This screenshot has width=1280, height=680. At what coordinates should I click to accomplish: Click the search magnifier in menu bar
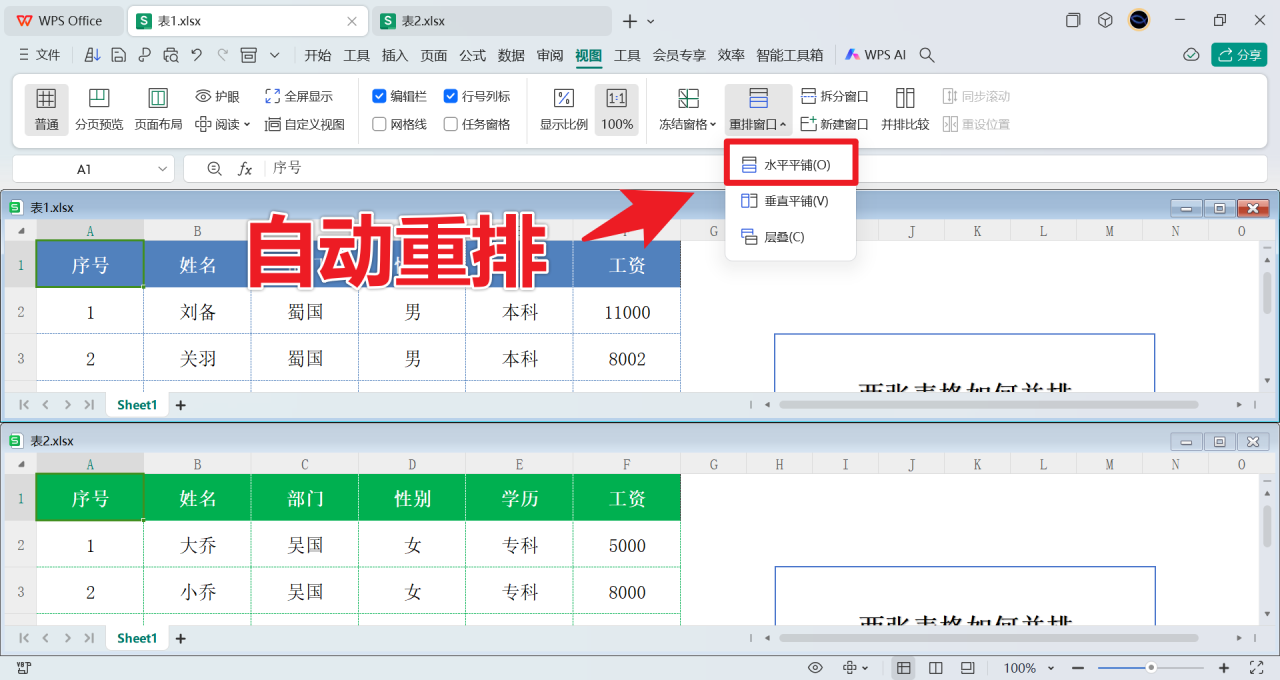click(927, 55)
